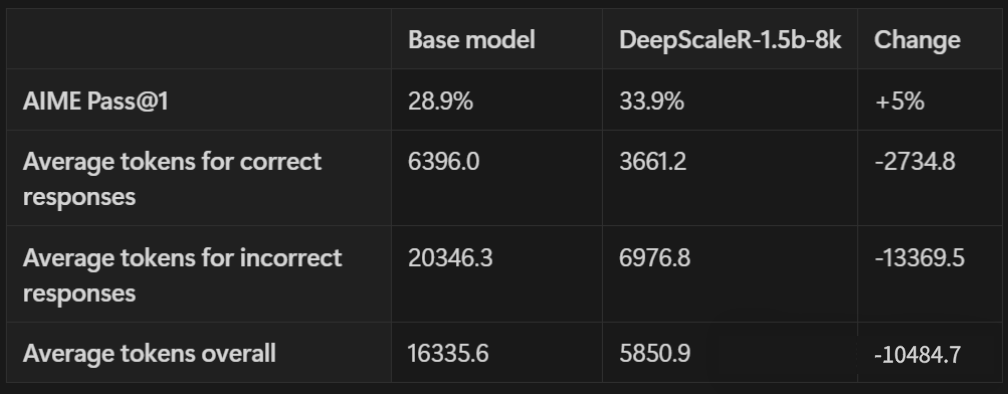
Task: Click the -10484.7 change value
Action: tap(917, 354)
